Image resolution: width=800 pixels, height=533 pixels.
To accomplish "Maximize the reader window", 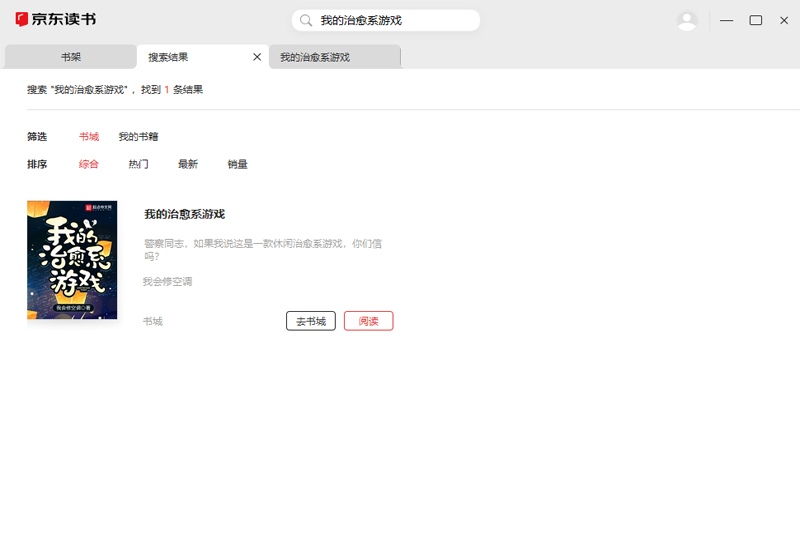I will 756,20.
